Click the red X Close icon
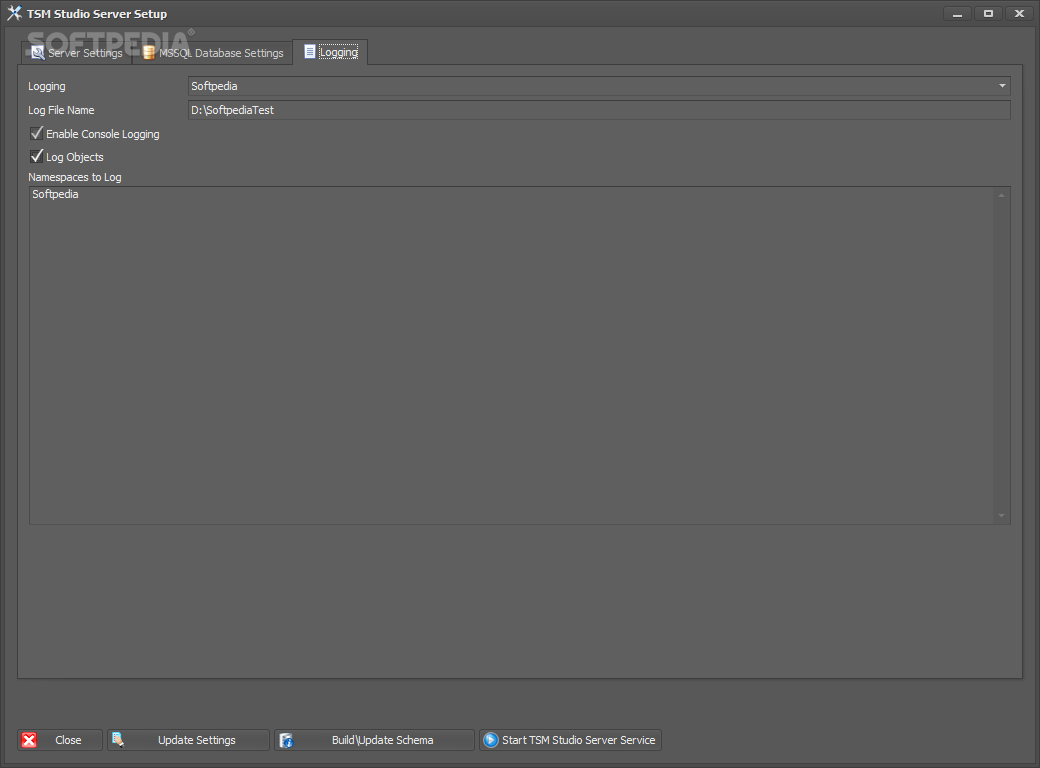 click(29, 740)
